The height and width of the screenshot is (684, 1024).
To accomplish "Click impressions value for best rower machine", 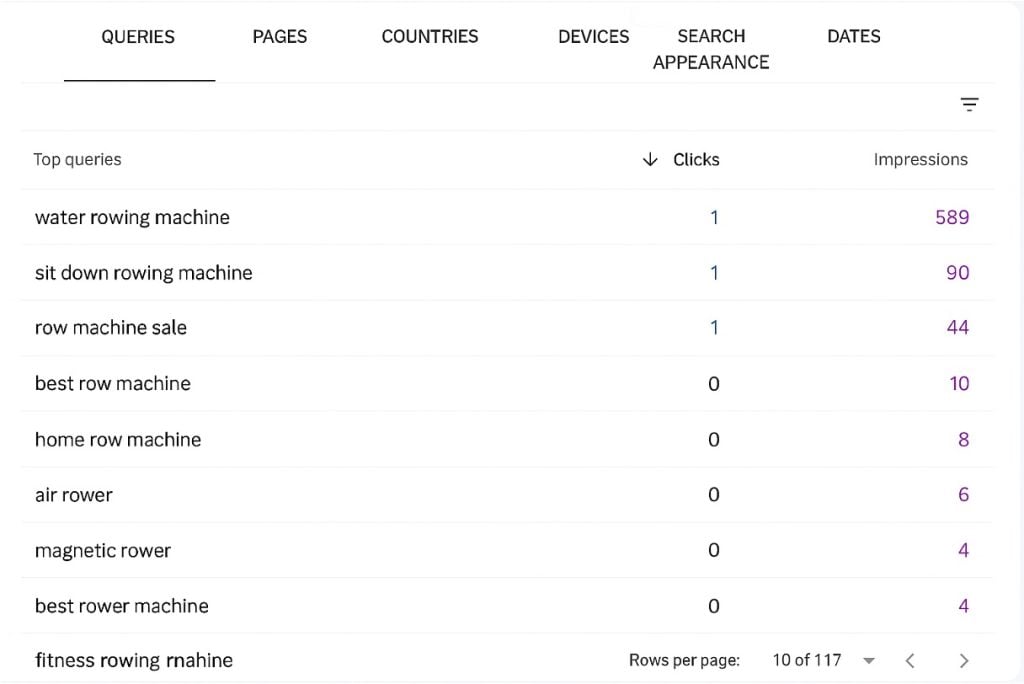I will tap(963, 606).
